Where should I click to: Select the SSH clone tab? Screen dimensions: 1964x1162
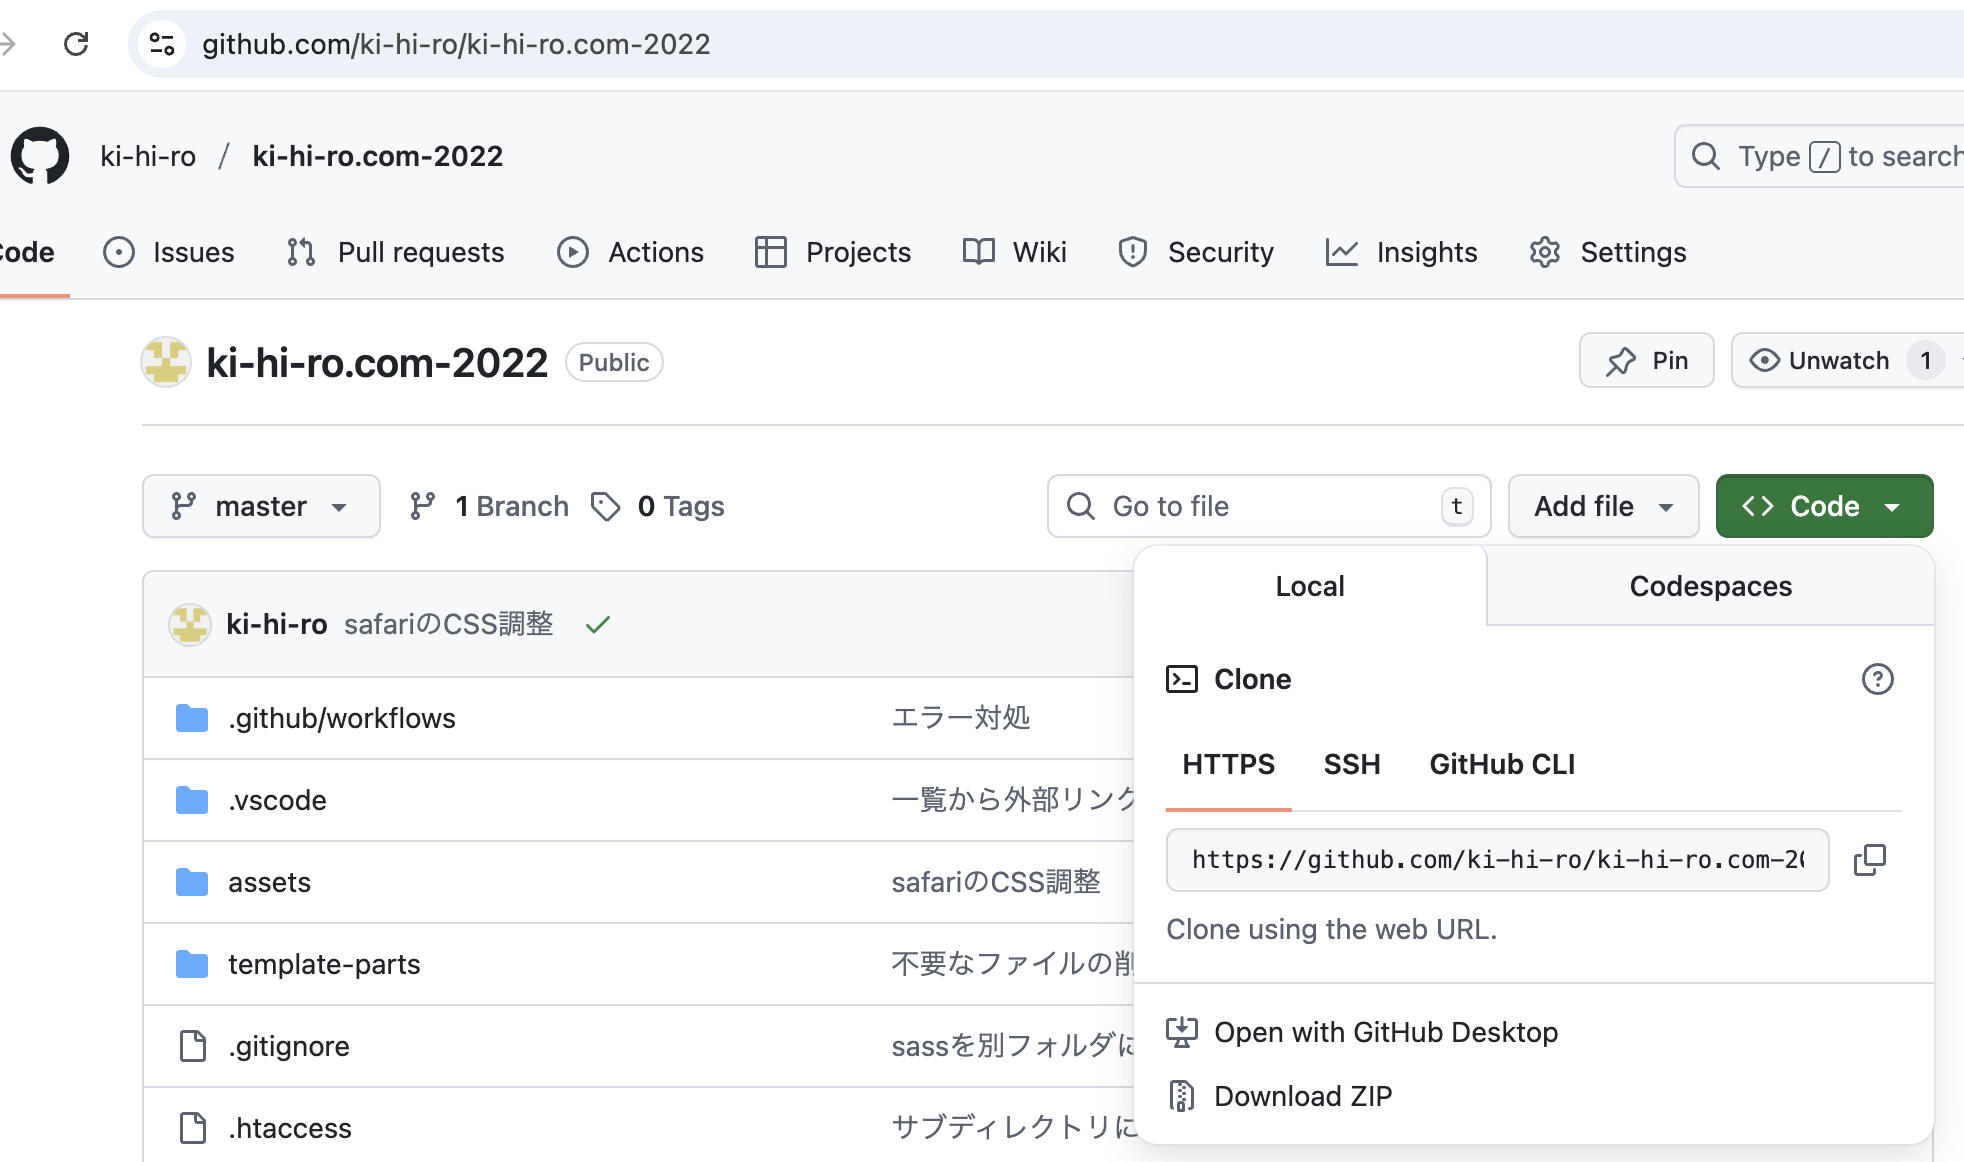click(x=1352, y=764)
